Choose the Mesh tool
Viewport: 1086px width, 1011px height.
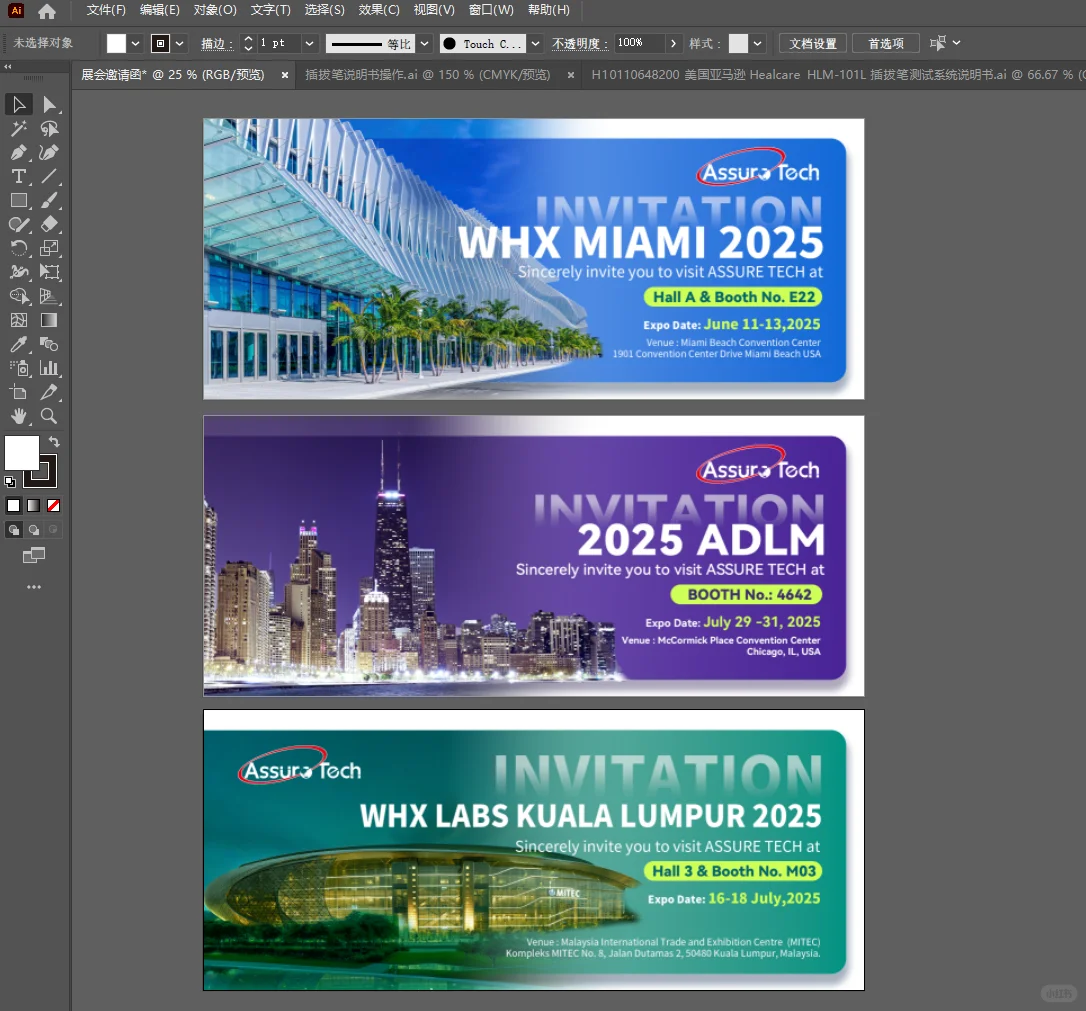tap(19, 320)
